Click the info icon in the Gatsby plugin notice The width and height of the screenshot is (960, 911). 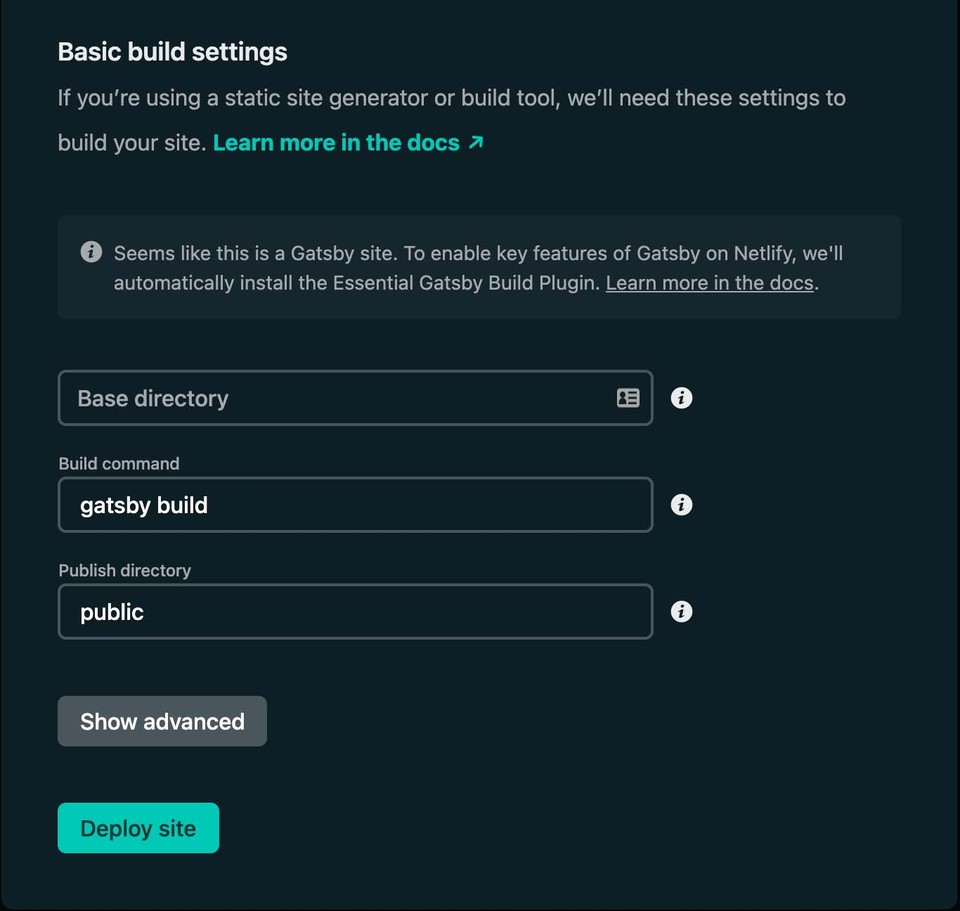(91, 252)
